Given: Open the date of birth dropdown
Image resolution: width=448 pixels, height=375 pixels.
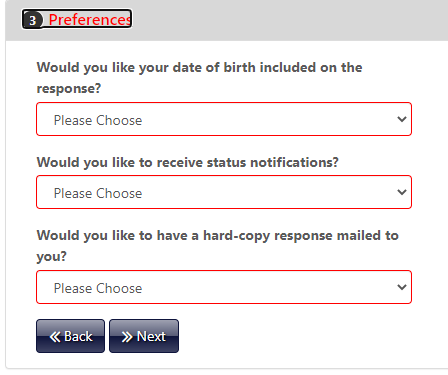Looking at the screenshot, I should pyautogui.click(x=224, y=119).
